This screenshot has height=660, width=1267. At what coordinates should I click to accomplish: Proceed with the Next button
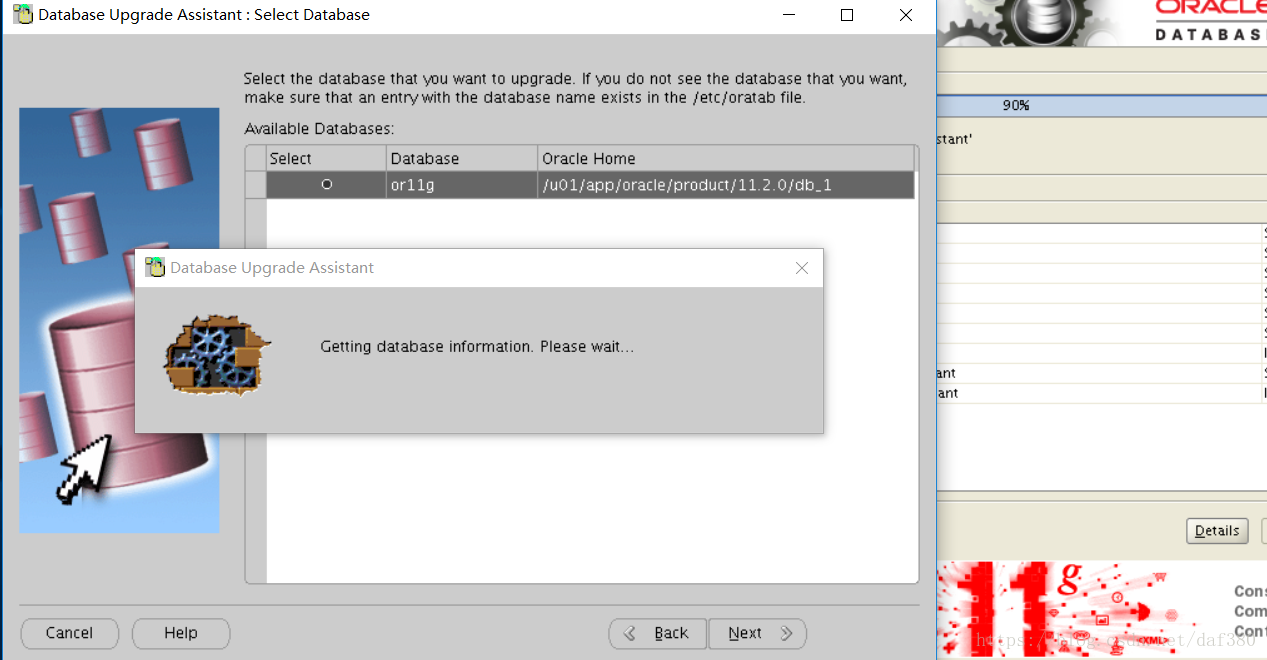tap(757, 633)
